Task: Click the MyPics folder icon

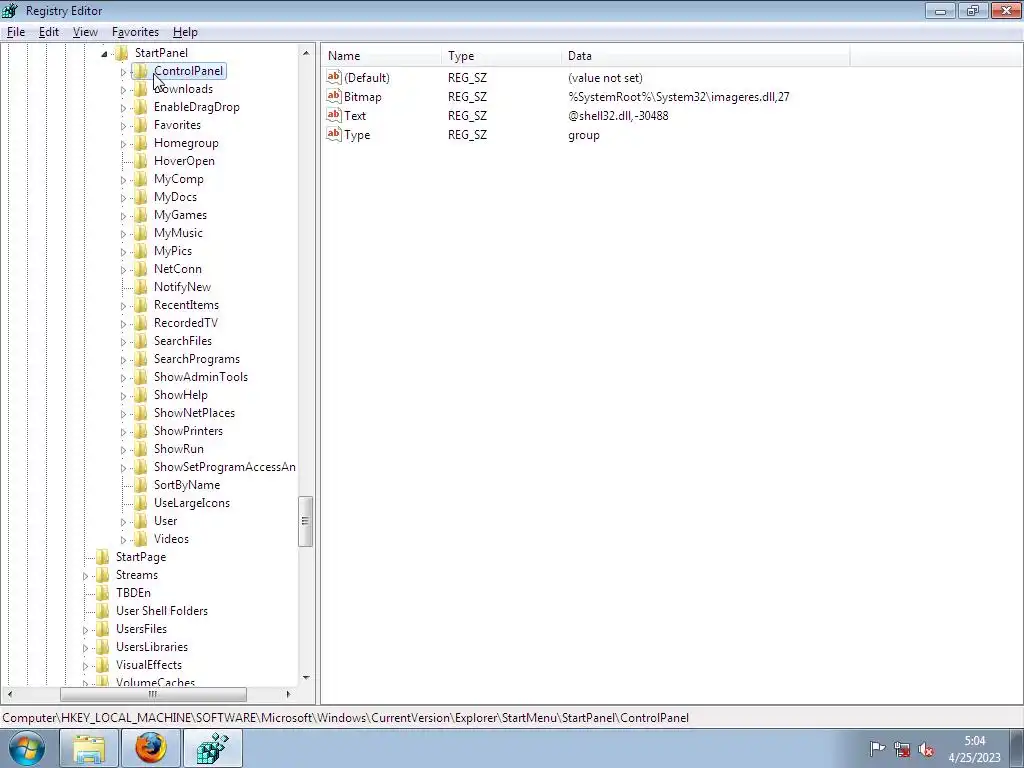Action: (140, 251)
